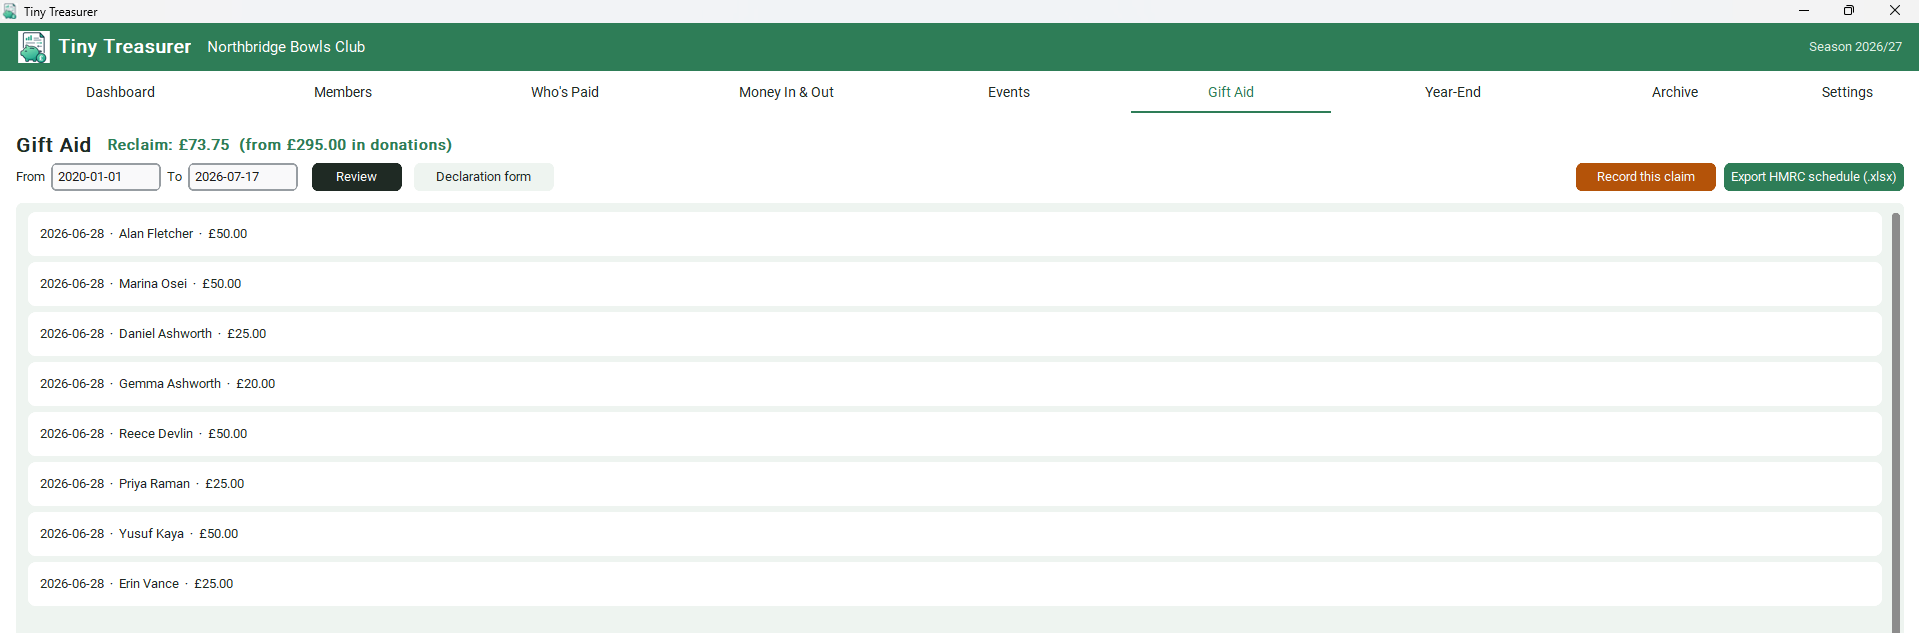Viewport: 1919px width, 633px height.
Task: Go to the Members tab
Action: click(343, 92)
